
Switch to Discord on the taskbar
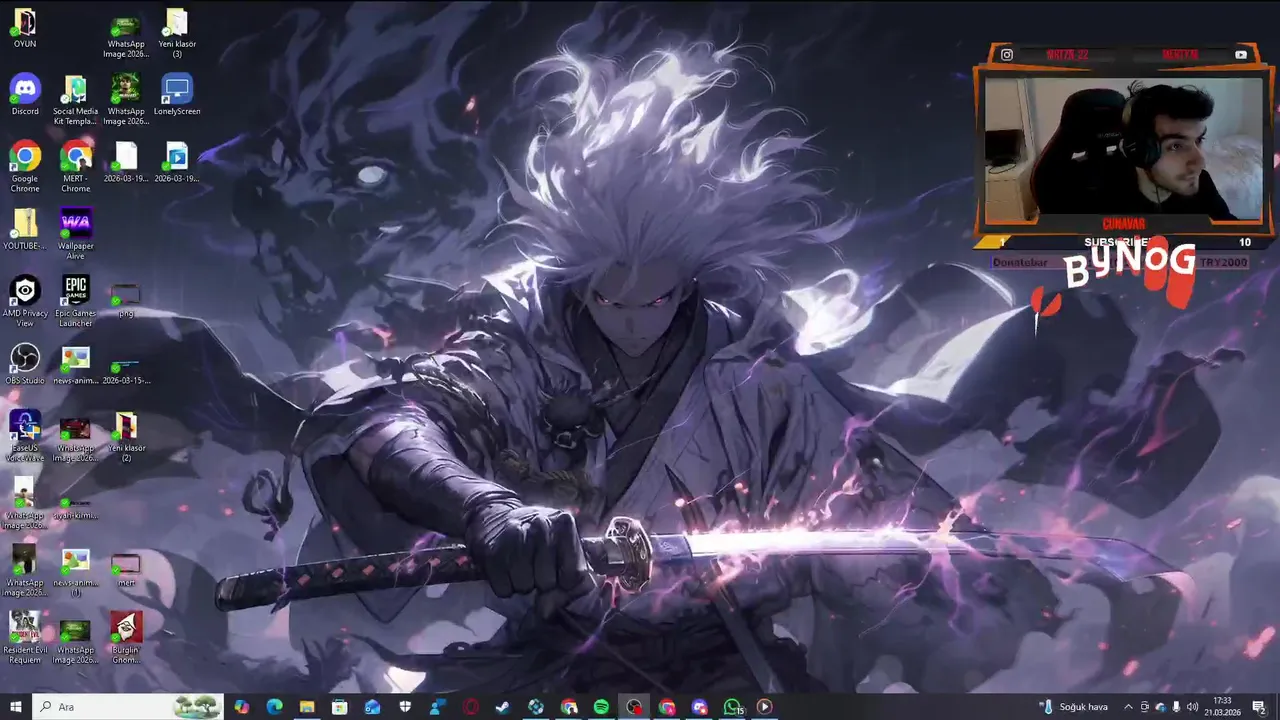coord(700,707)
